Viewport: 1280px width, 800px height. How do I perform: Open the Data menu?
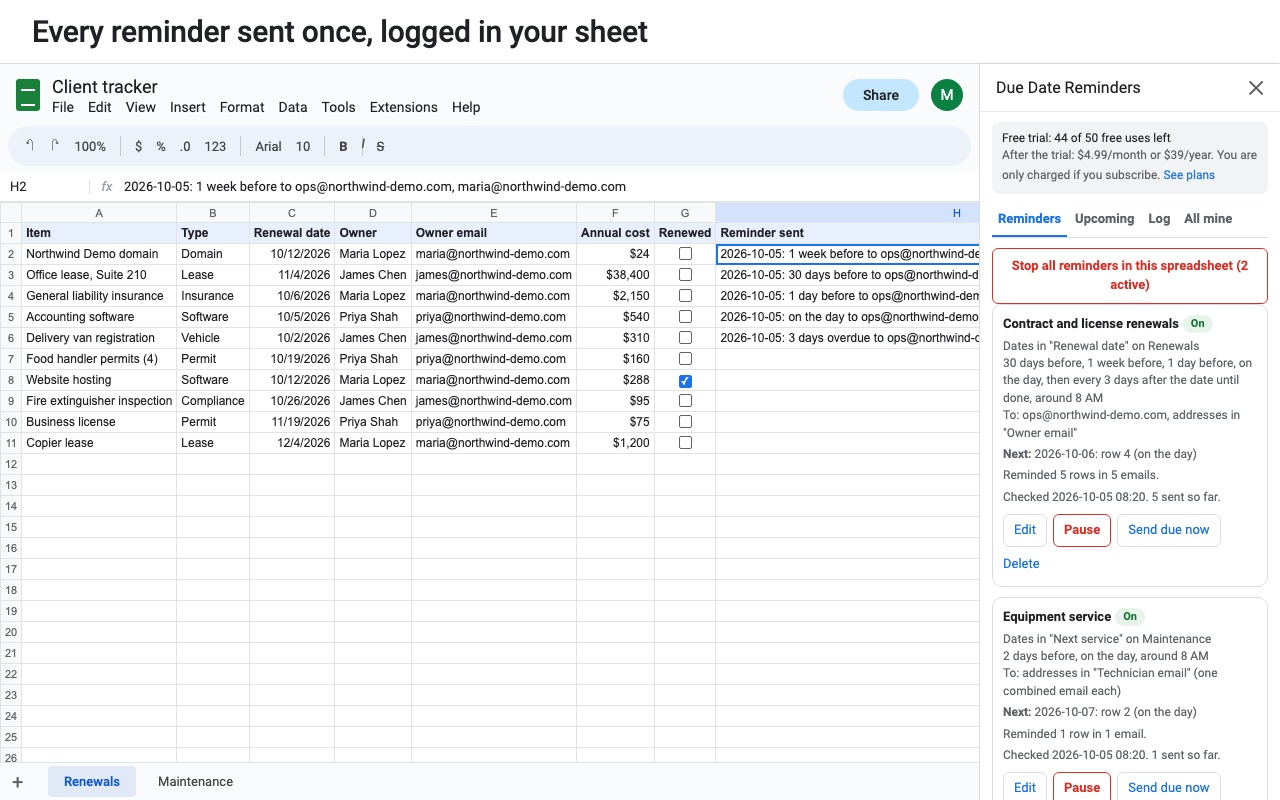coord(293,107)
